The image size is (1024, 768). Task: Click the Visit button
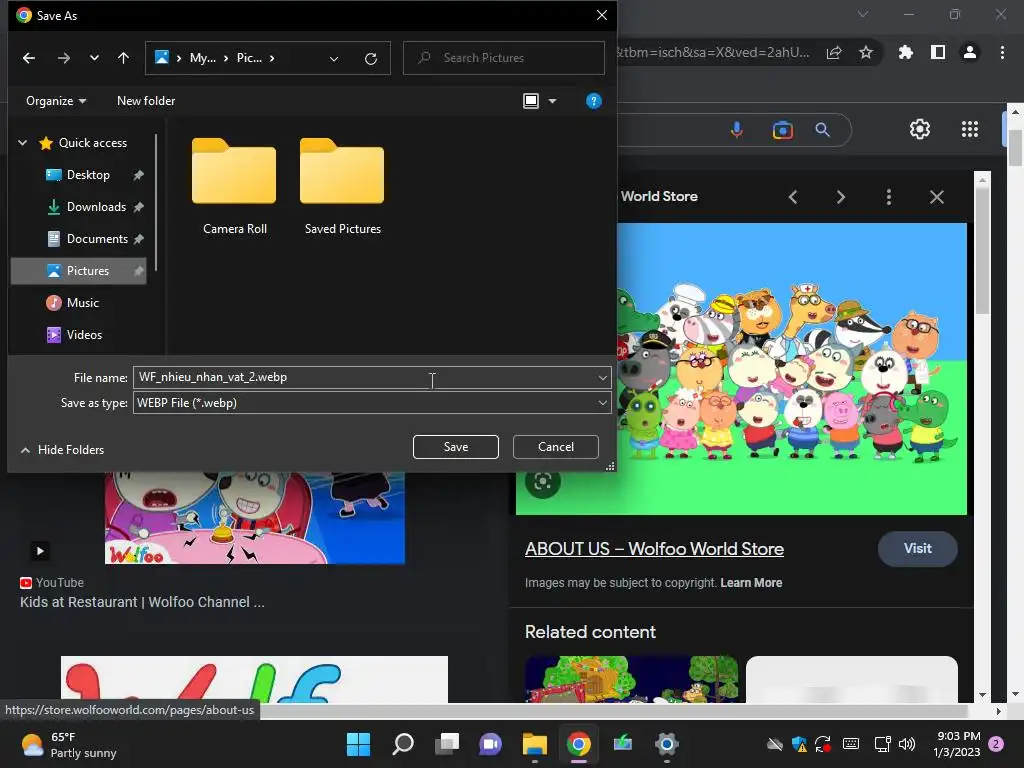(x=918, y=549)
